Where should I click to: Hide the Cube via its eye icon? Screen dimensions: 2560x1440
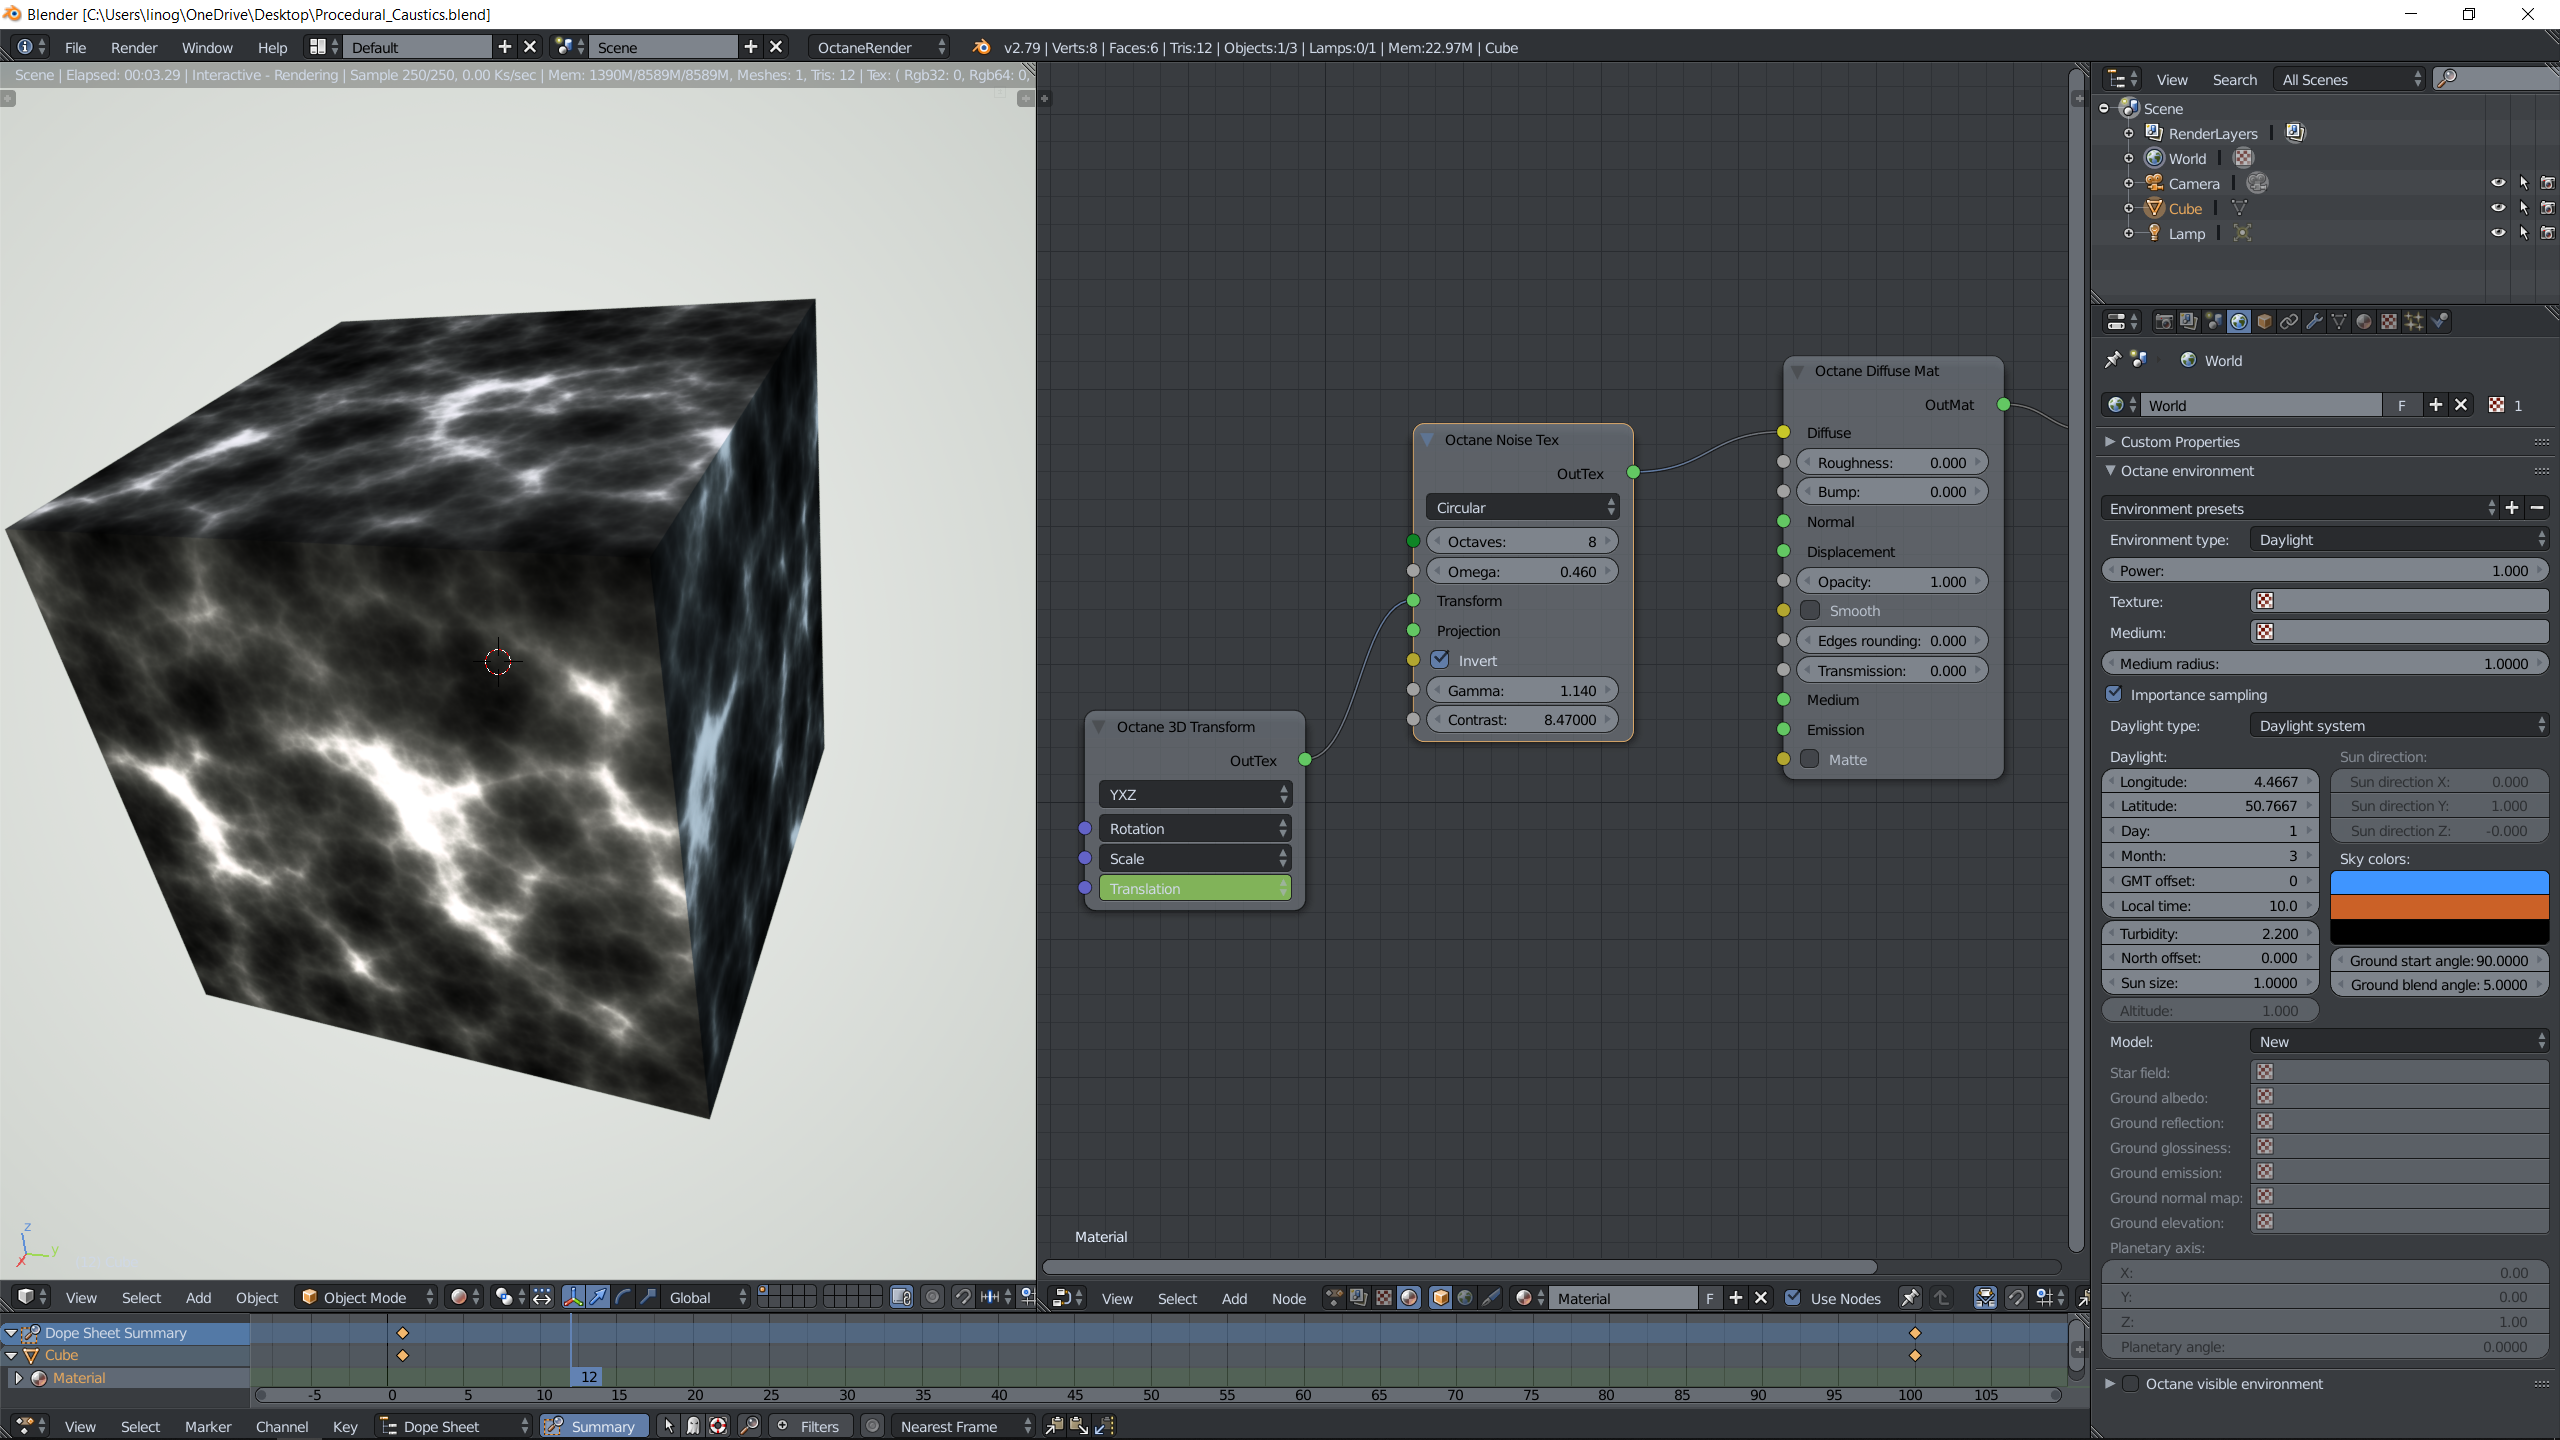coord(2498,208)
